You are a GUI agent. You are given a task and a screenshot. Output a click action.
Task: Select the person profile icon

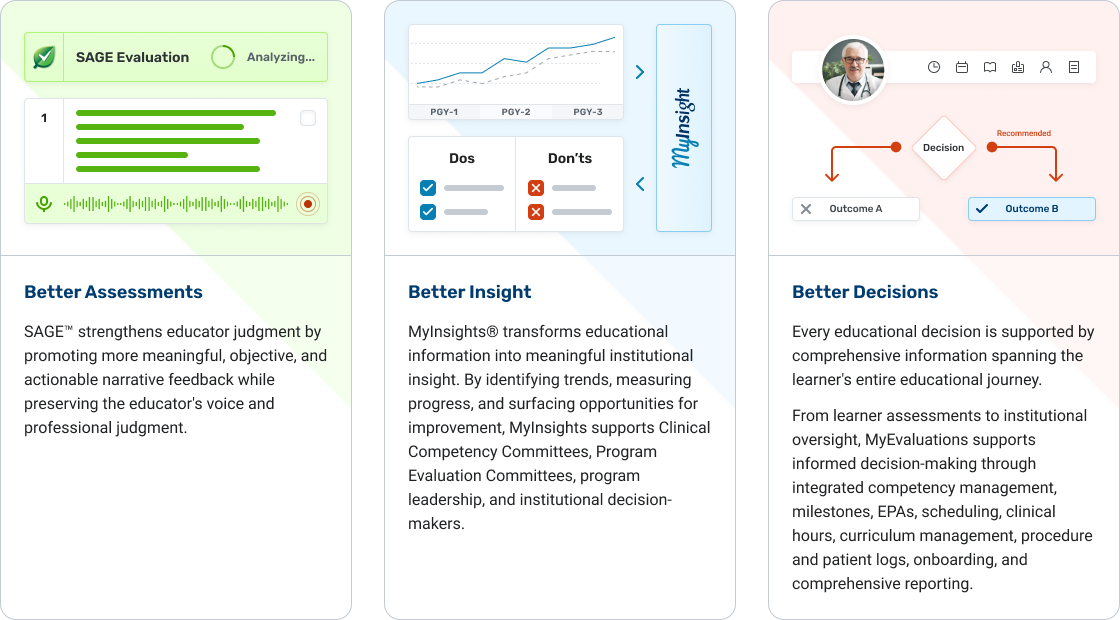pos(1046,67)
